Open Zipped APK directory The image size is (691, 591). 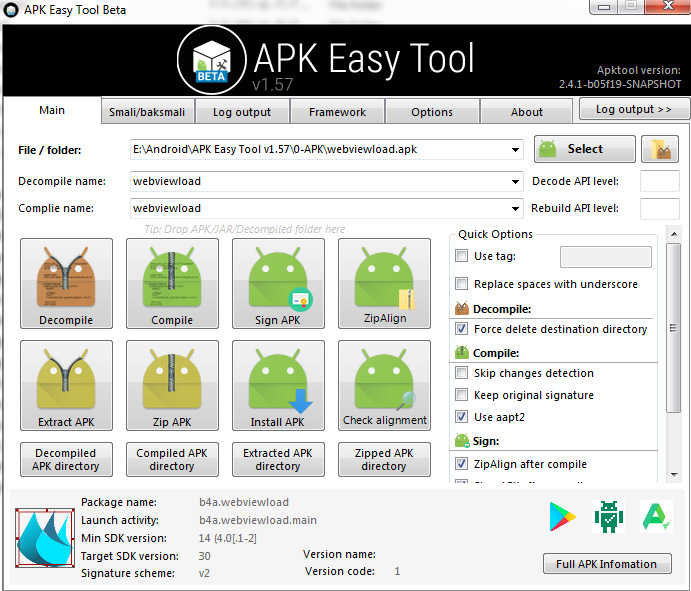384,460
